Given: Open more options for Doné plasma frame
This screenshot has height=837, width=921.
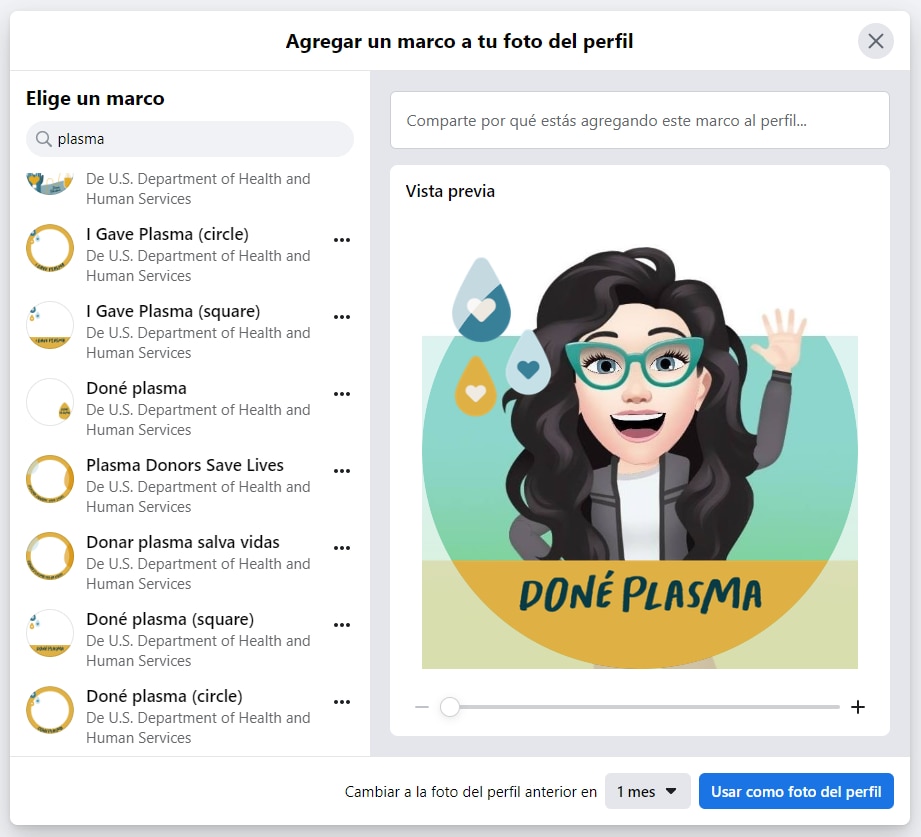Looking at the screenshot, I should [x=342, y=394].
